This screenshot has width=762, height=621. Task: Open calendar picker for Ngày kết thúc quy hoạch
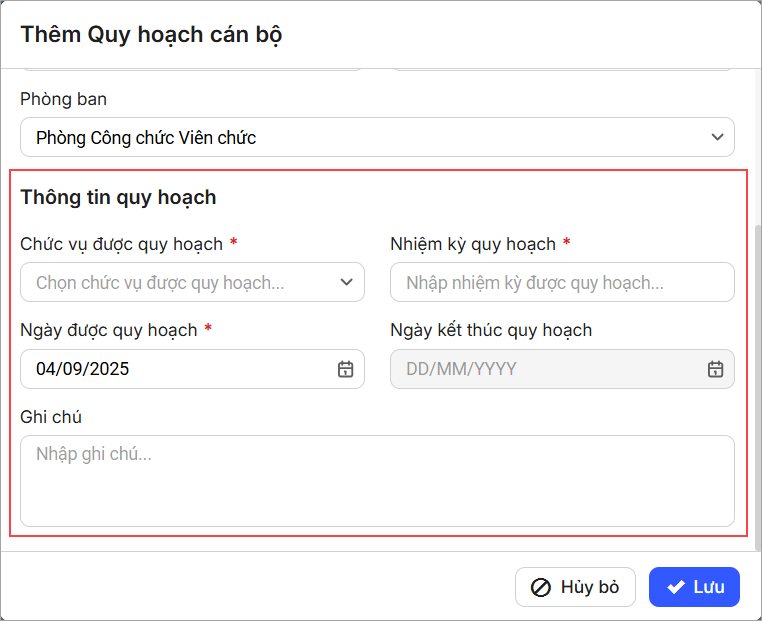click(715, 369)
